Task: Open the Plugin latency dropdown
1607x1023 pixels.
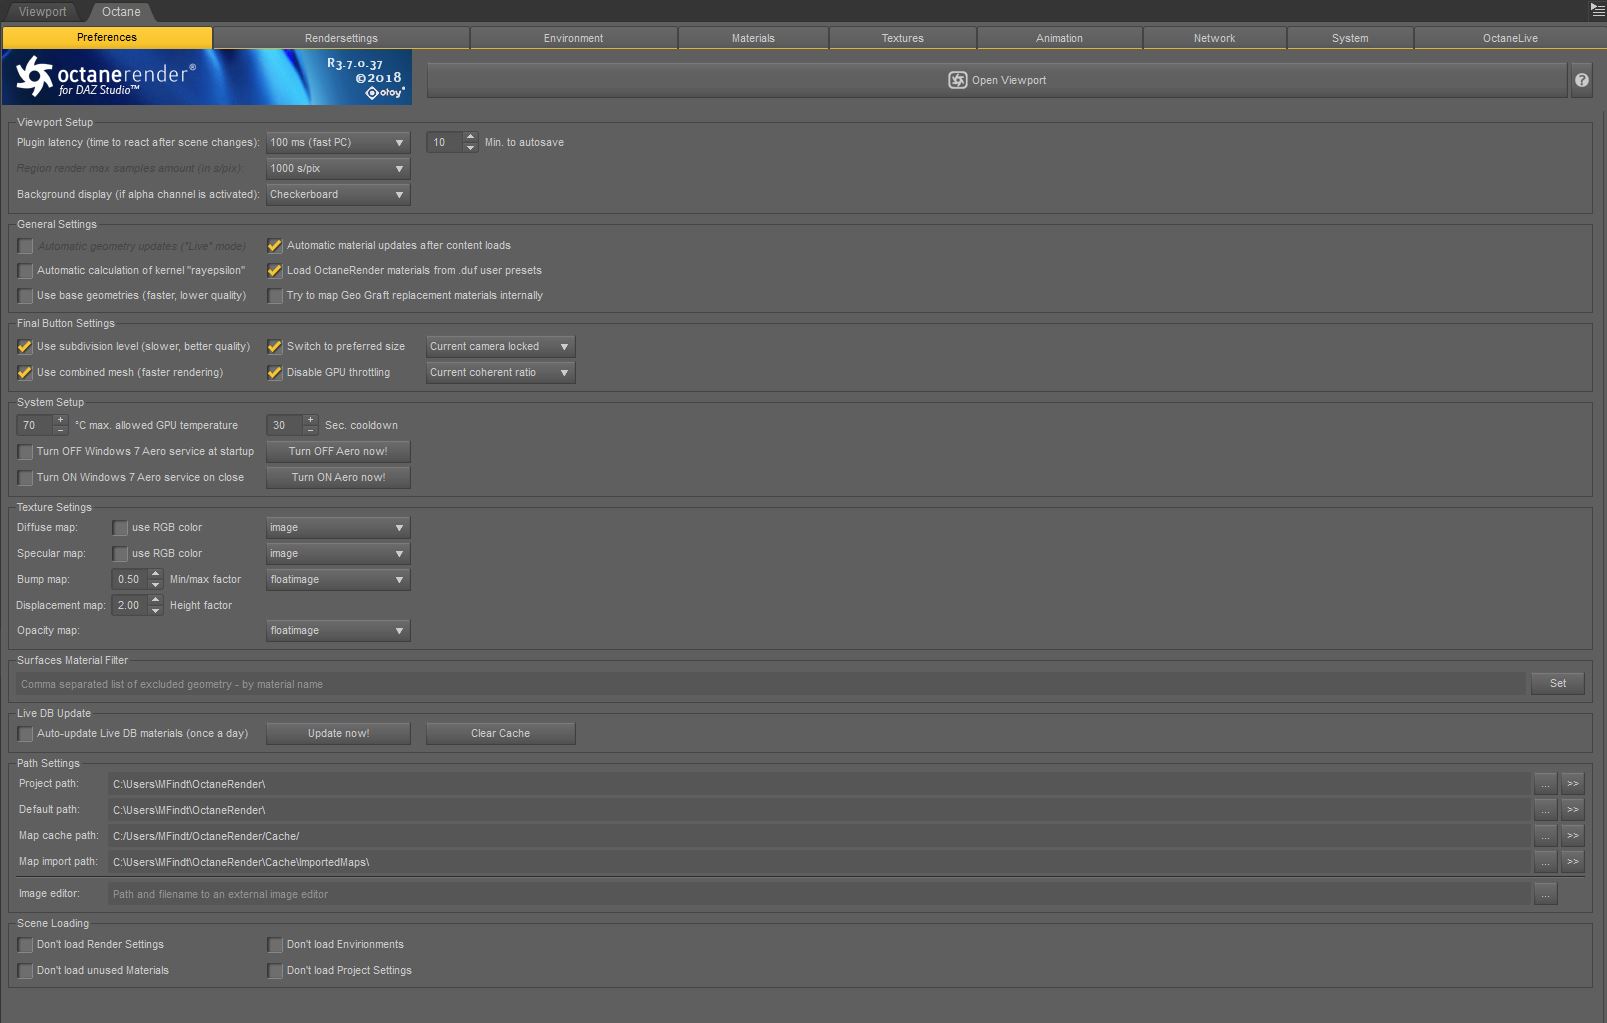Action: click(338, 143)
